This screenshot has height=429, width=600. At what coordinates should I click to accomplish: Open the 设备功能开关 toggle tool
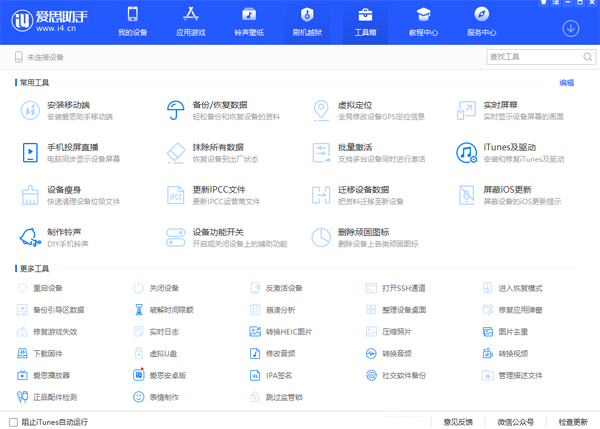(x=176, y=237)
